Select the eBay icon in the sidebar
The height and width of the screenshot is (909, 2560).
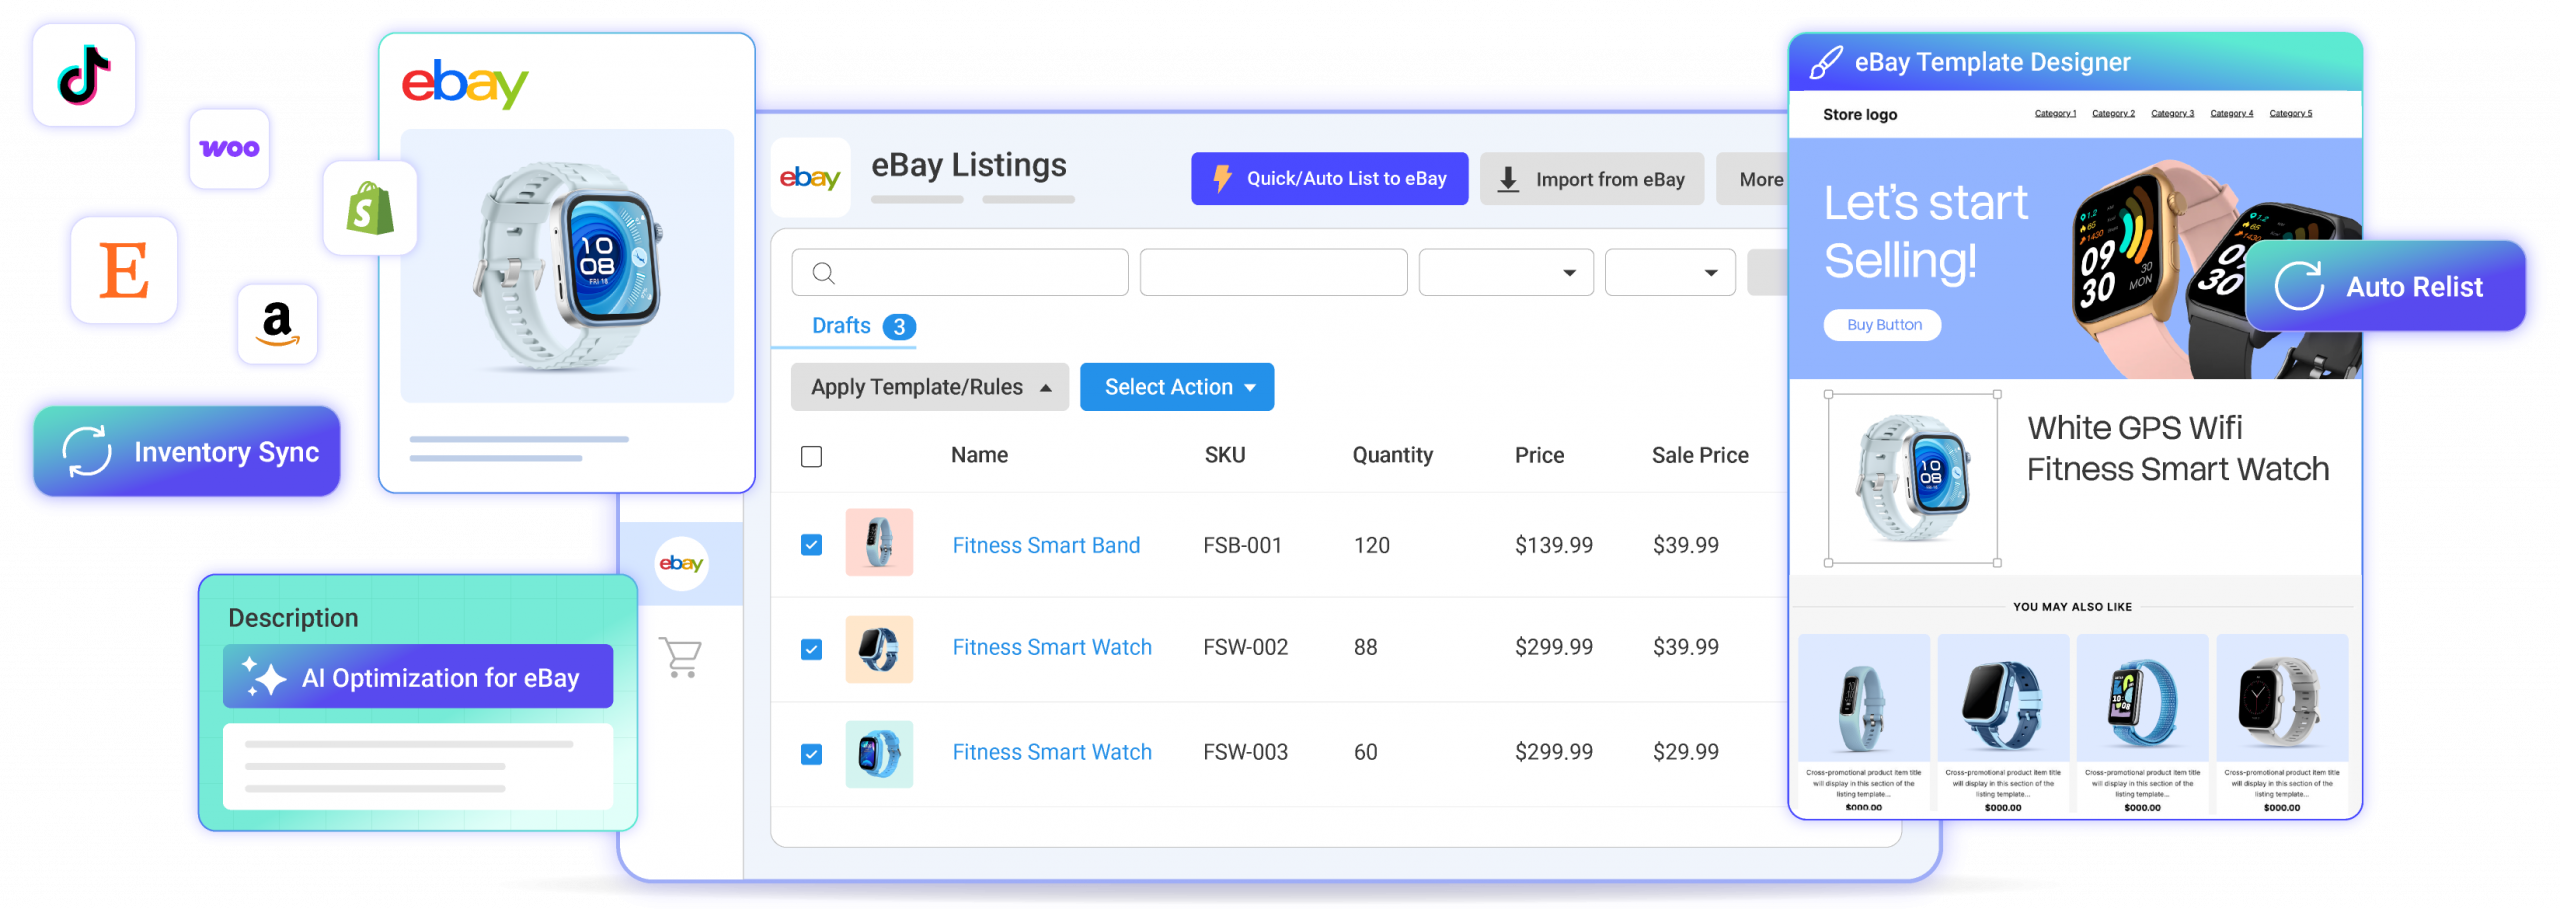(681, 563)
